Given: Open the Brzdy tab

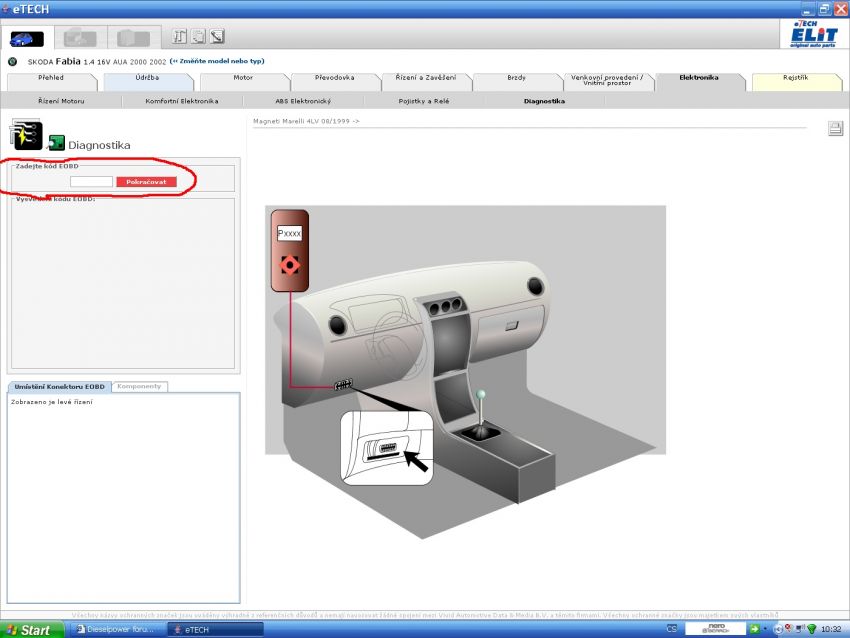Looking at the screenshot, I should point(517,81).
